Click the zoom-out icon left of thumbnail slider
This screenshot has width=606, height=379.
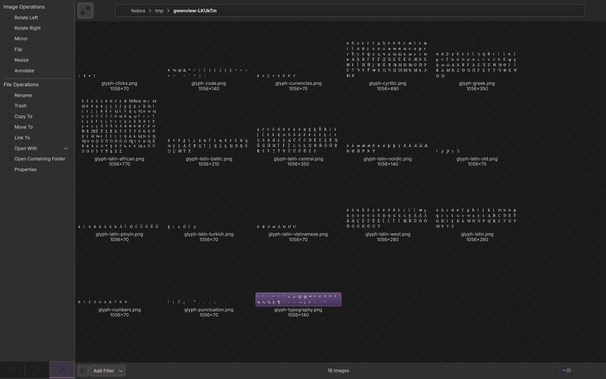click(556, 371)
